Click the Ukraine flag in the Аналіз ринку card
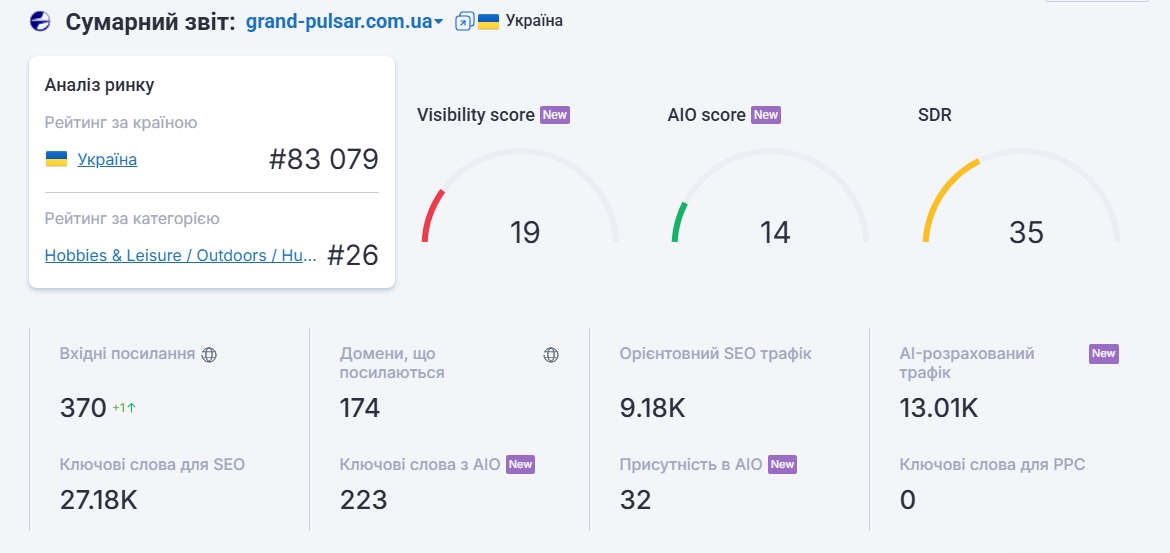The height and width of the screenshot is (553, 1170). click(57, 159)
